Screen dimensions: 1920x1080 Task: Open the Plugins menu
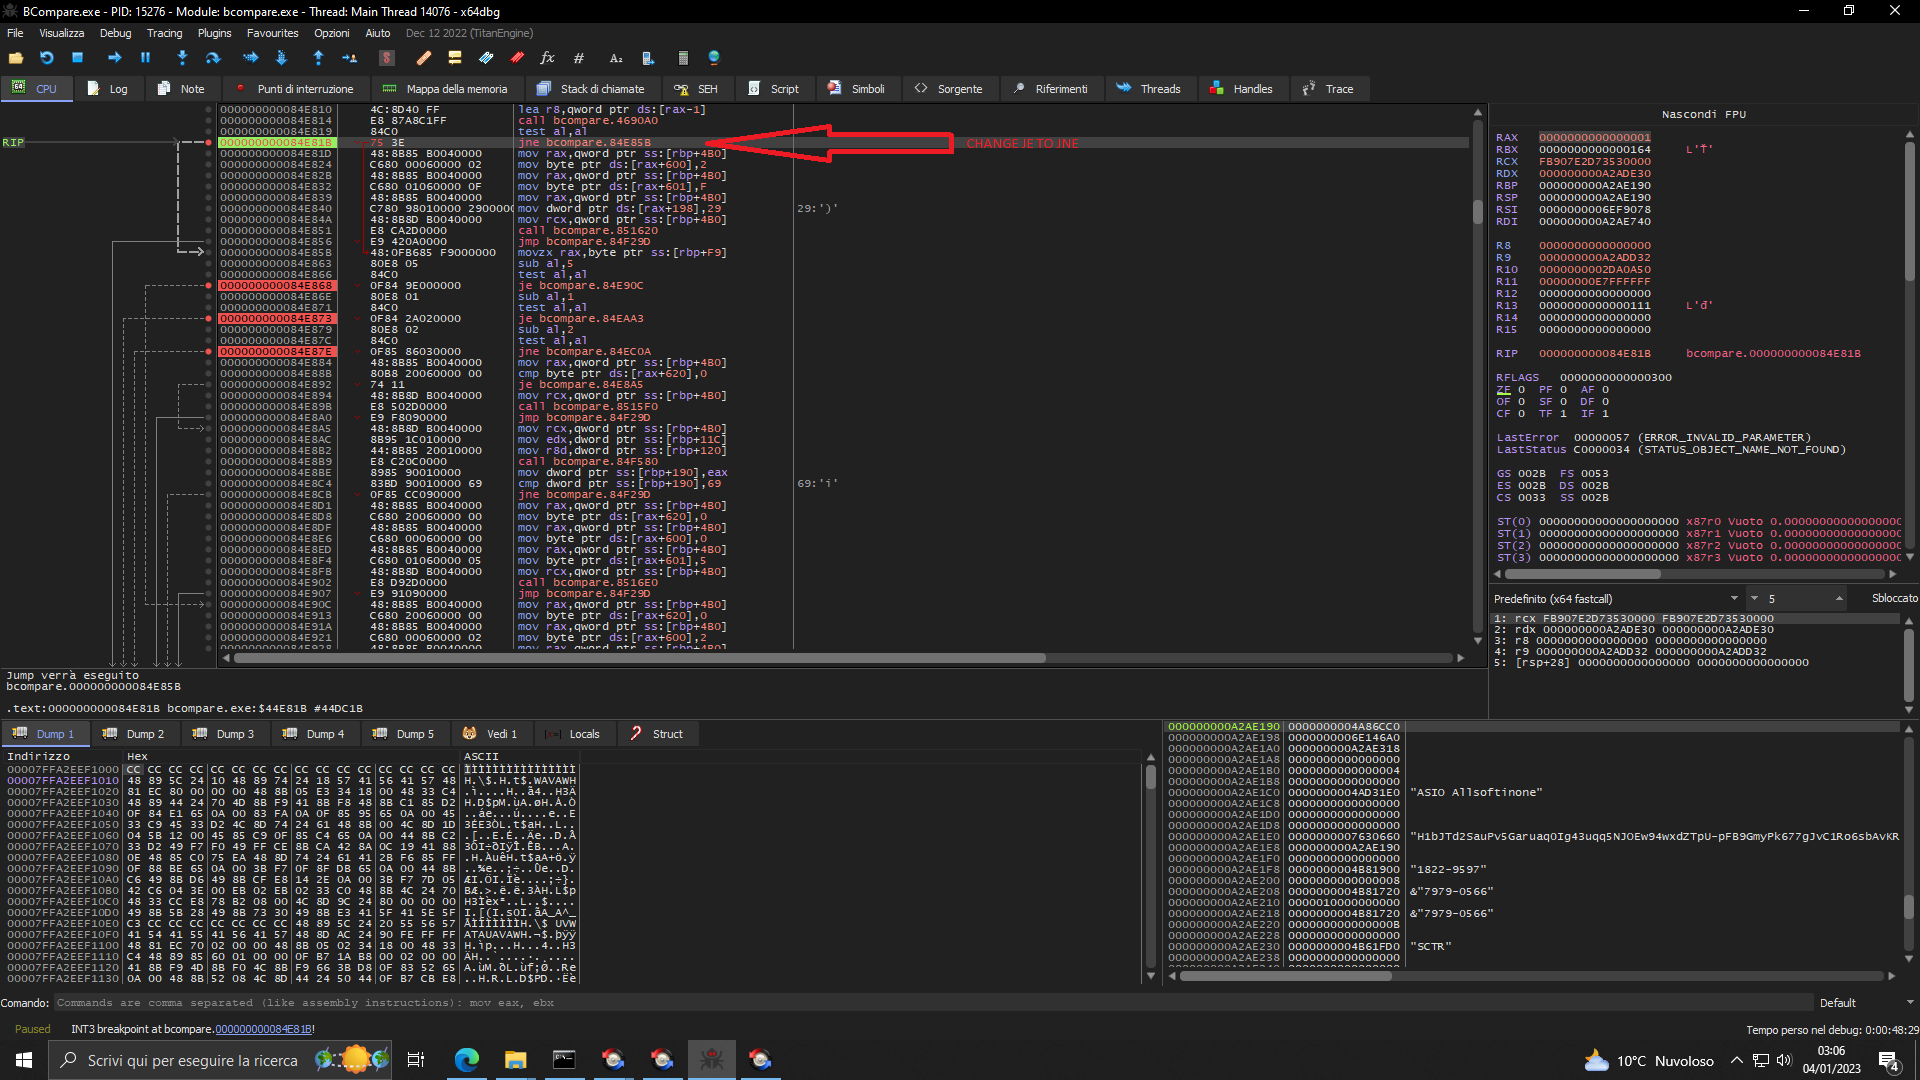214,33
